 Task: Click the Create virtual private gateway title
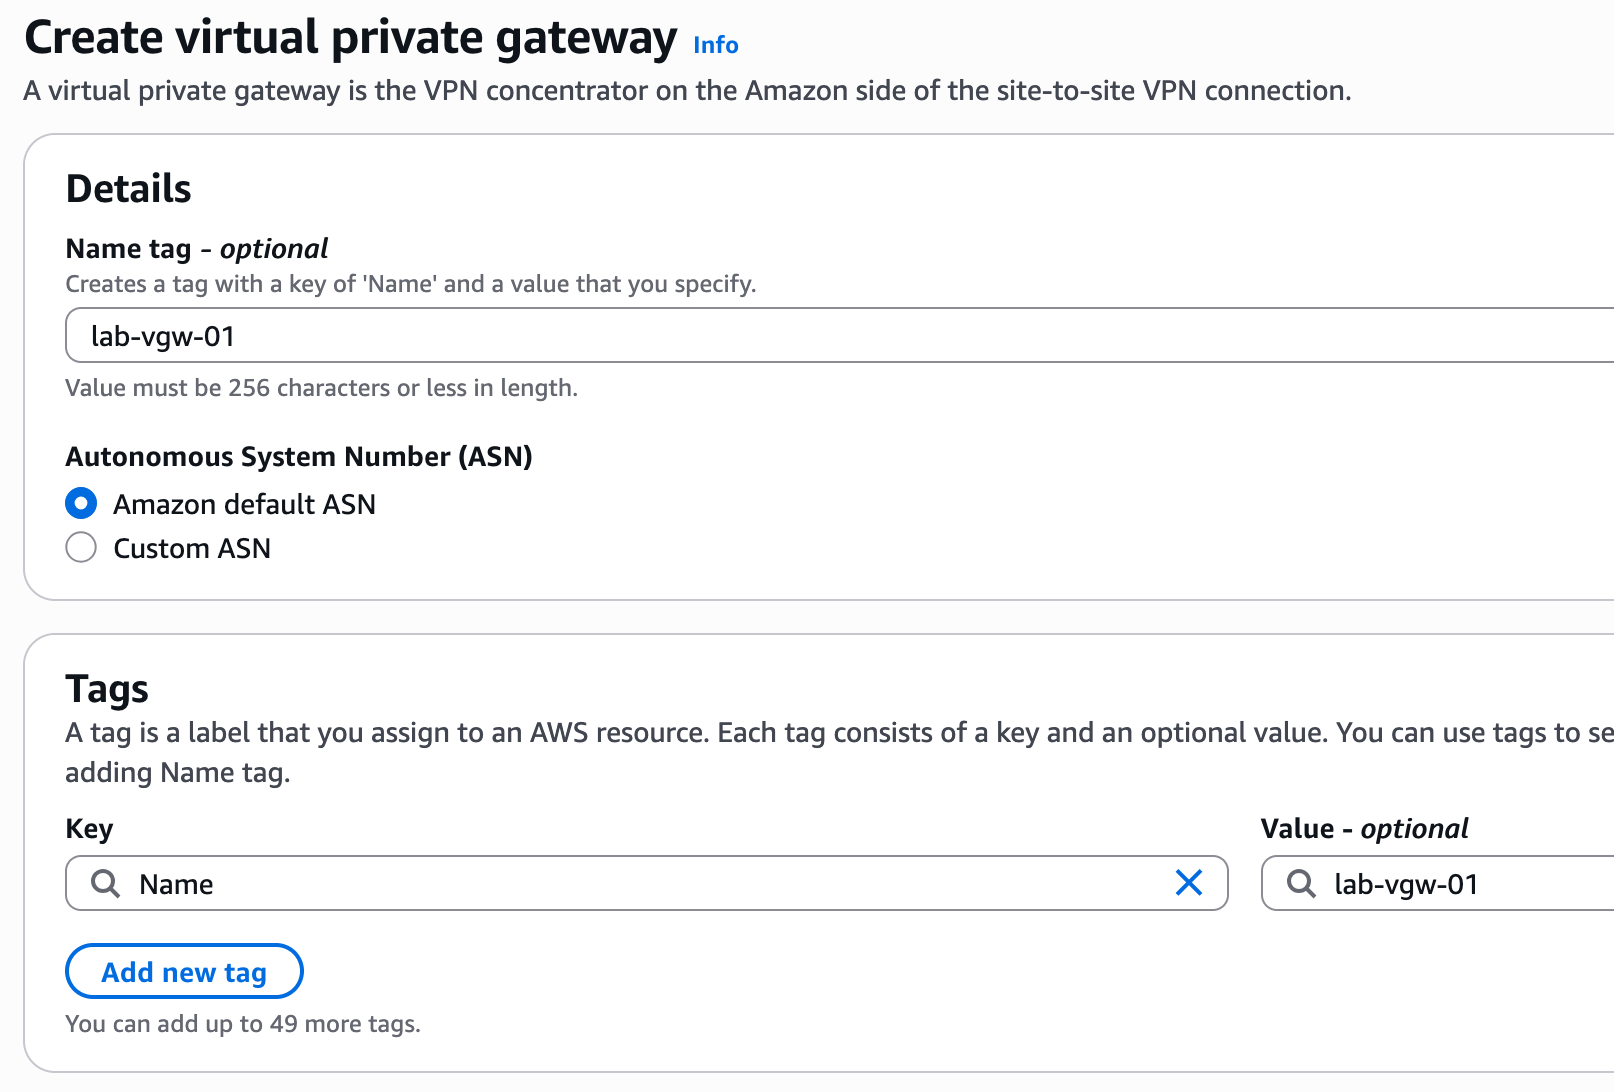click(350, 38)
